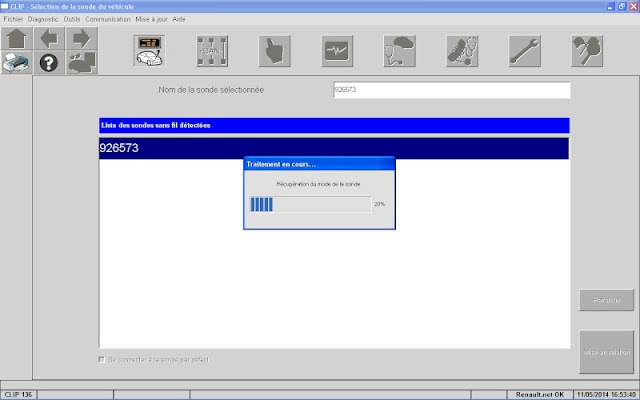Open the printer icon
640x400 pixels.
pyautogui.click(x=17, y=62)
